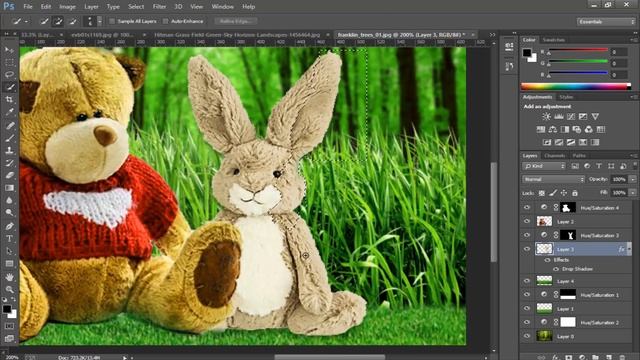The width and height of the screenshot is (640, 360).
Task: Click the Refine Edge button
Action: [x=236, y=21]
